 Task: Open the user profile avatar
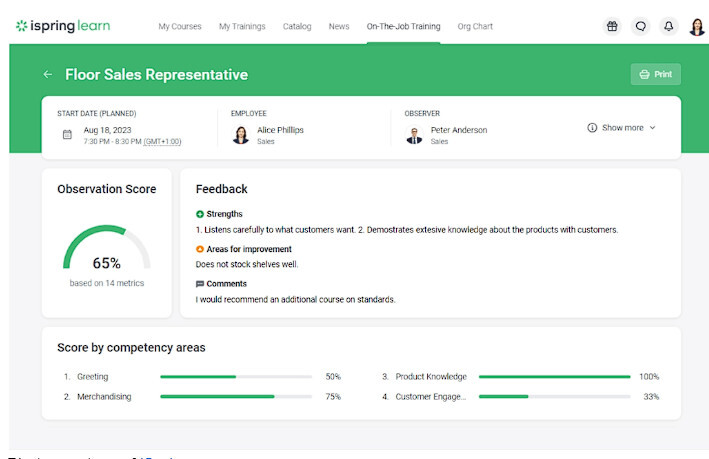pos(697,27)
